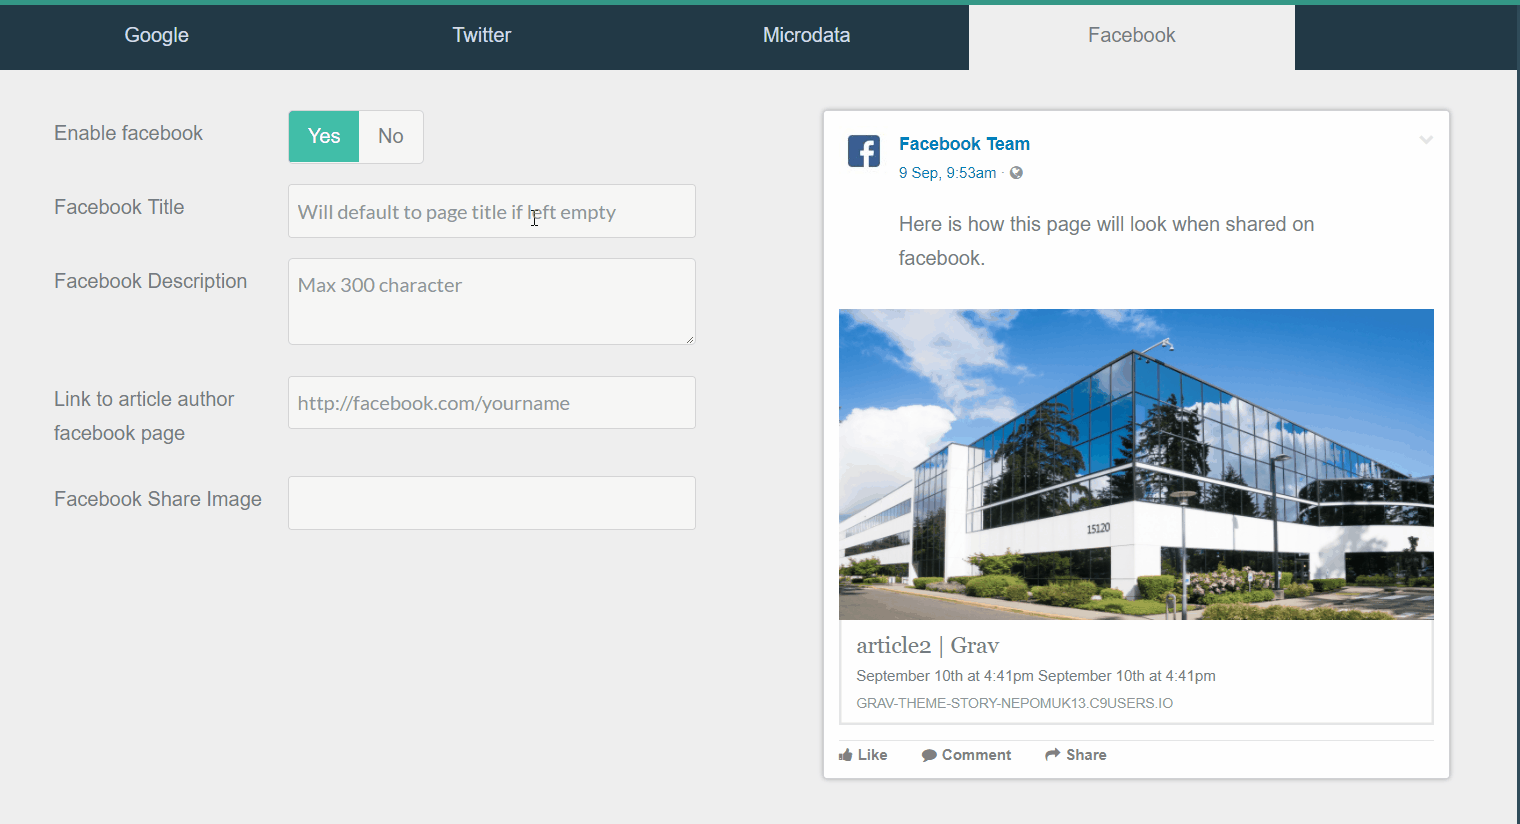Image resolution: width=1520 pixels, height=824 pixels.
Task: Switch to the Google tab
Action: pyautogui.click(x=157, y=37)
